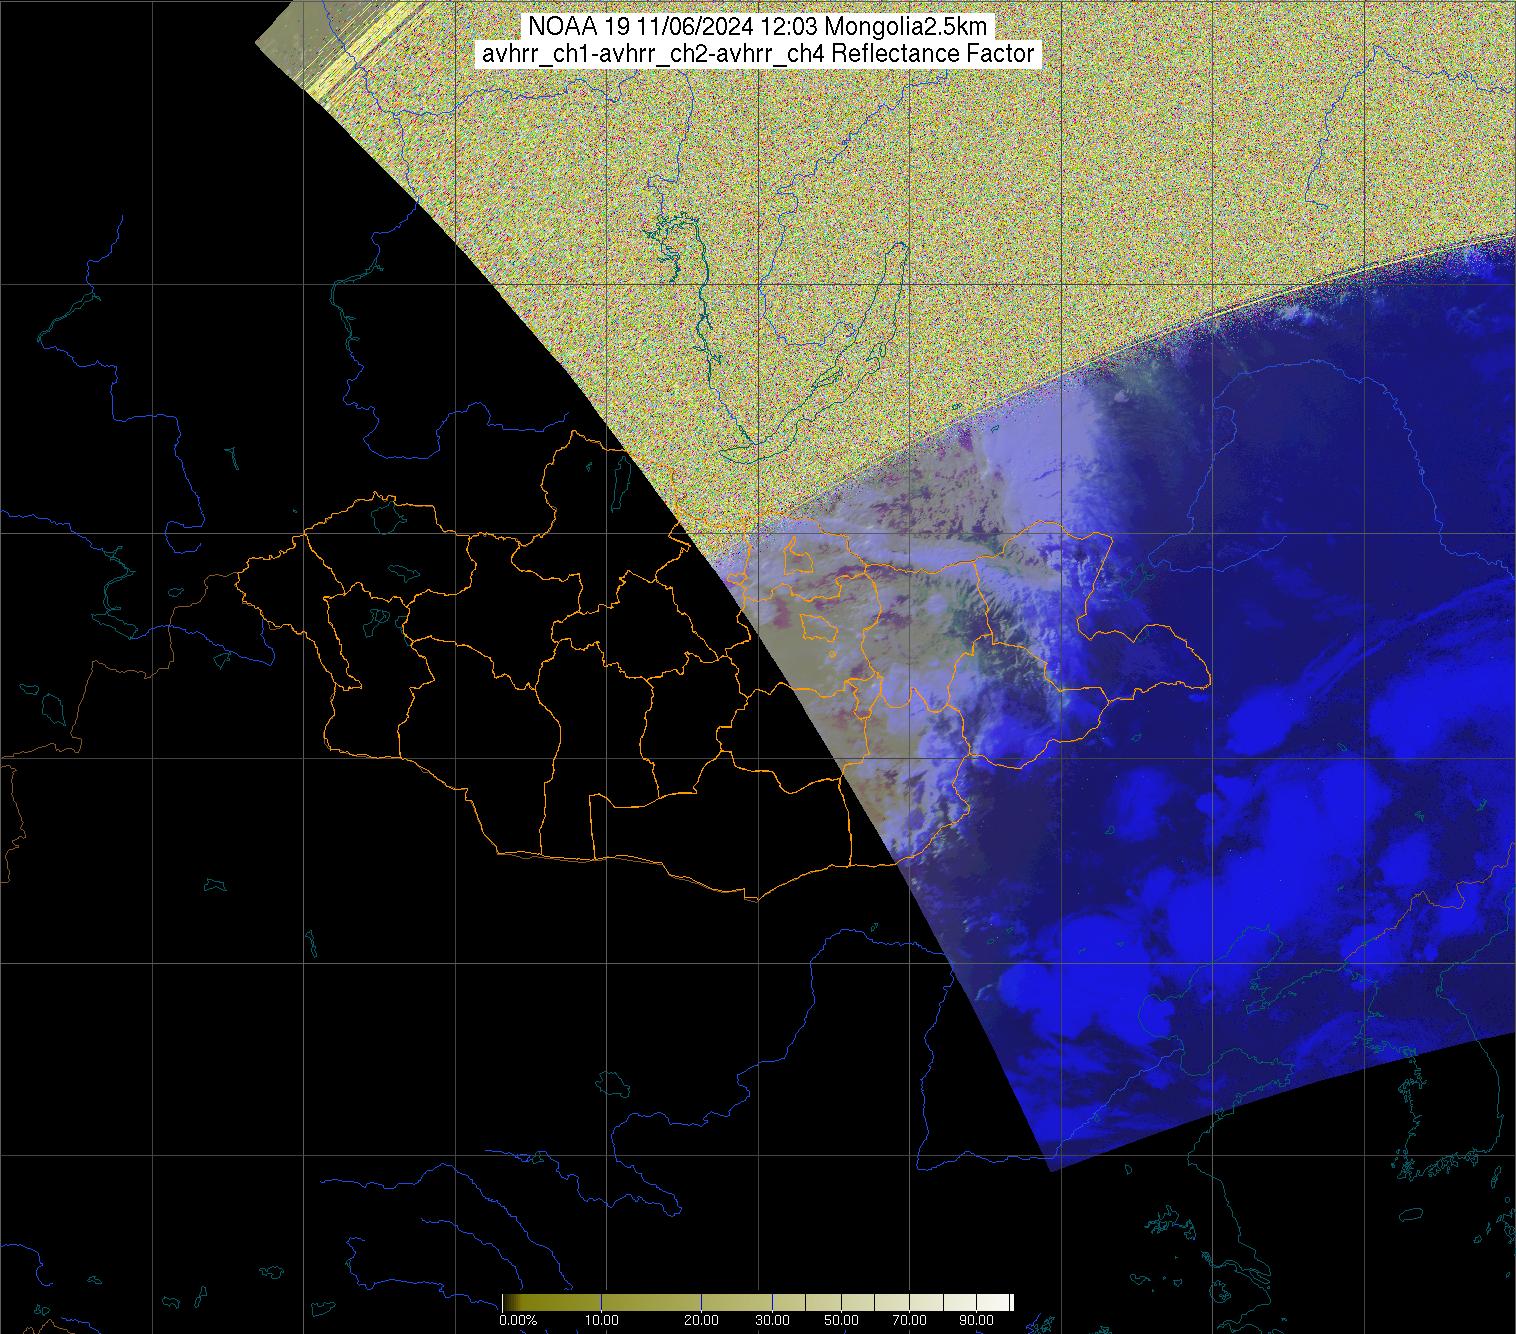
Task: Click the NOAA 19 Mongolia2.5km title text
Action: coord(759,27)
